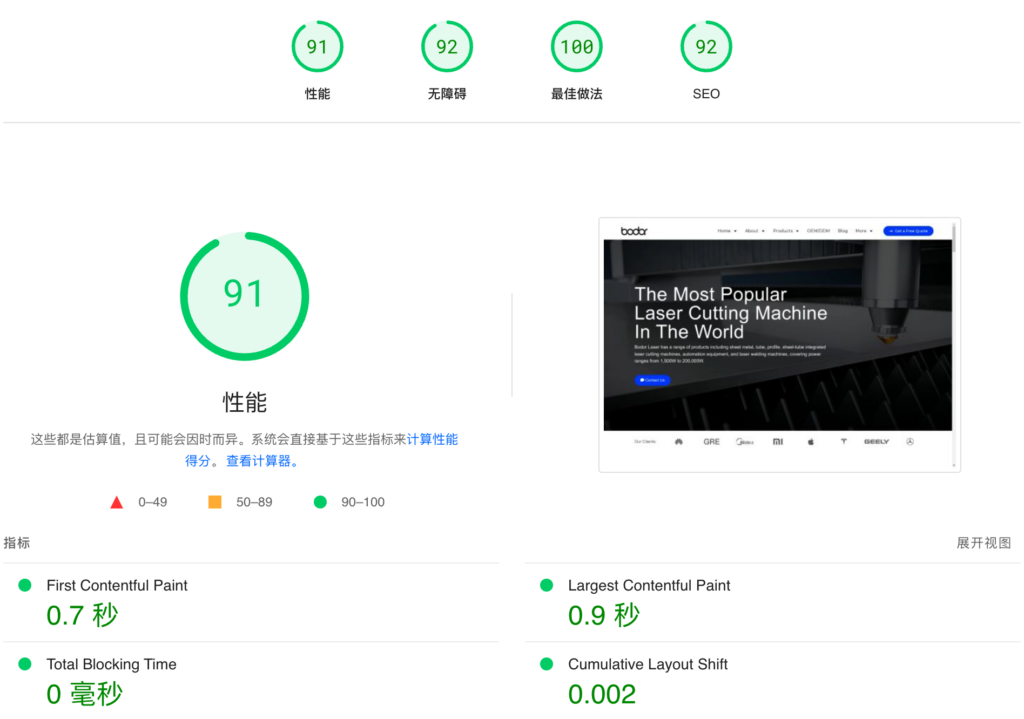The height and width of the screenshot is (719, 1024).
Task: Click the large 性能 heading below gauge
Action: click(x=245, y=402)
